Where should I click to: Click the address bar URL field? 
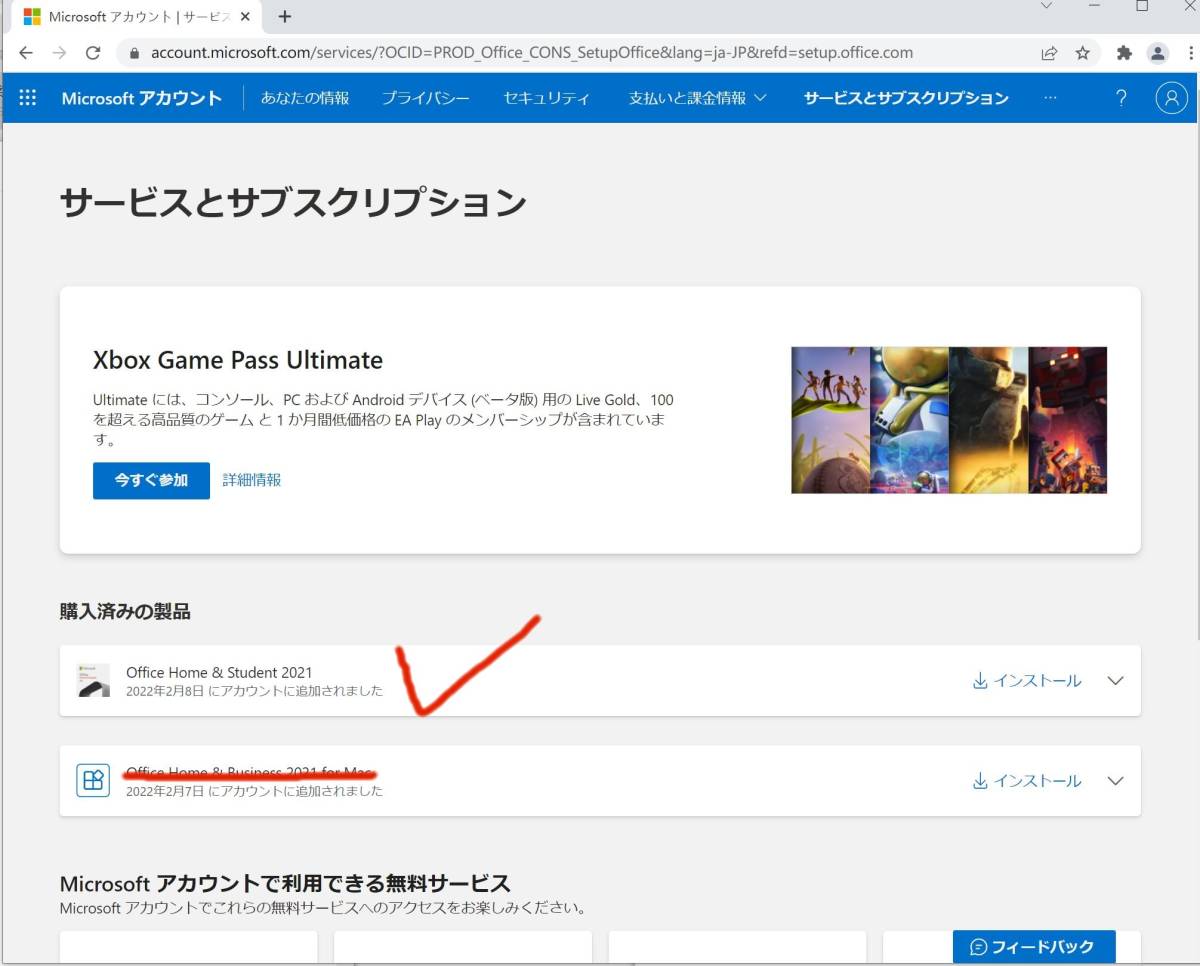pyautogui.click(x=530, y=53)
